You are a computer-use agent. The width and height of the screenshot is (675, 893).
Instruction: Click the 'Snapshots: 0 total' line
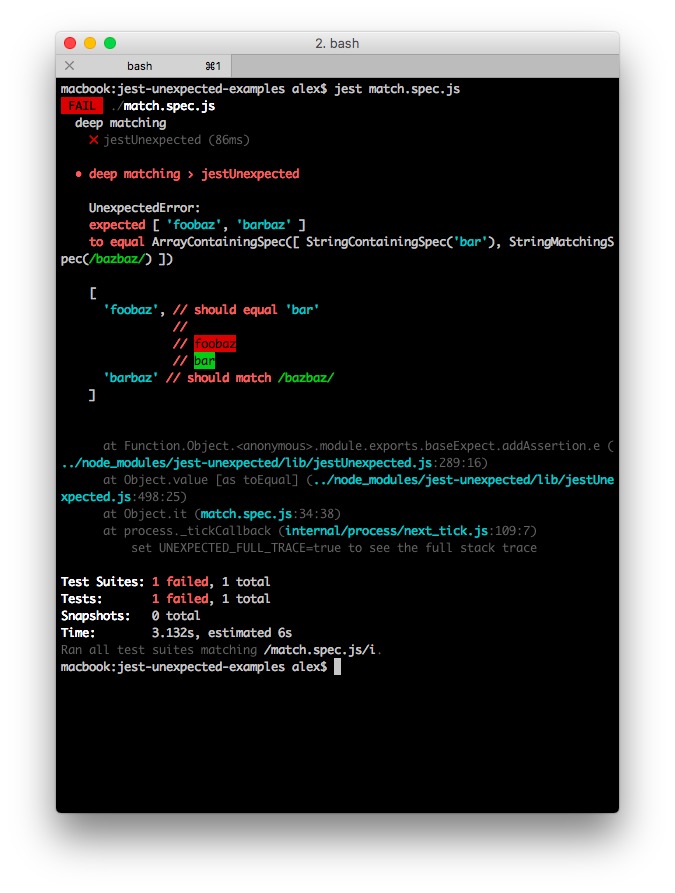coord(130,616)
